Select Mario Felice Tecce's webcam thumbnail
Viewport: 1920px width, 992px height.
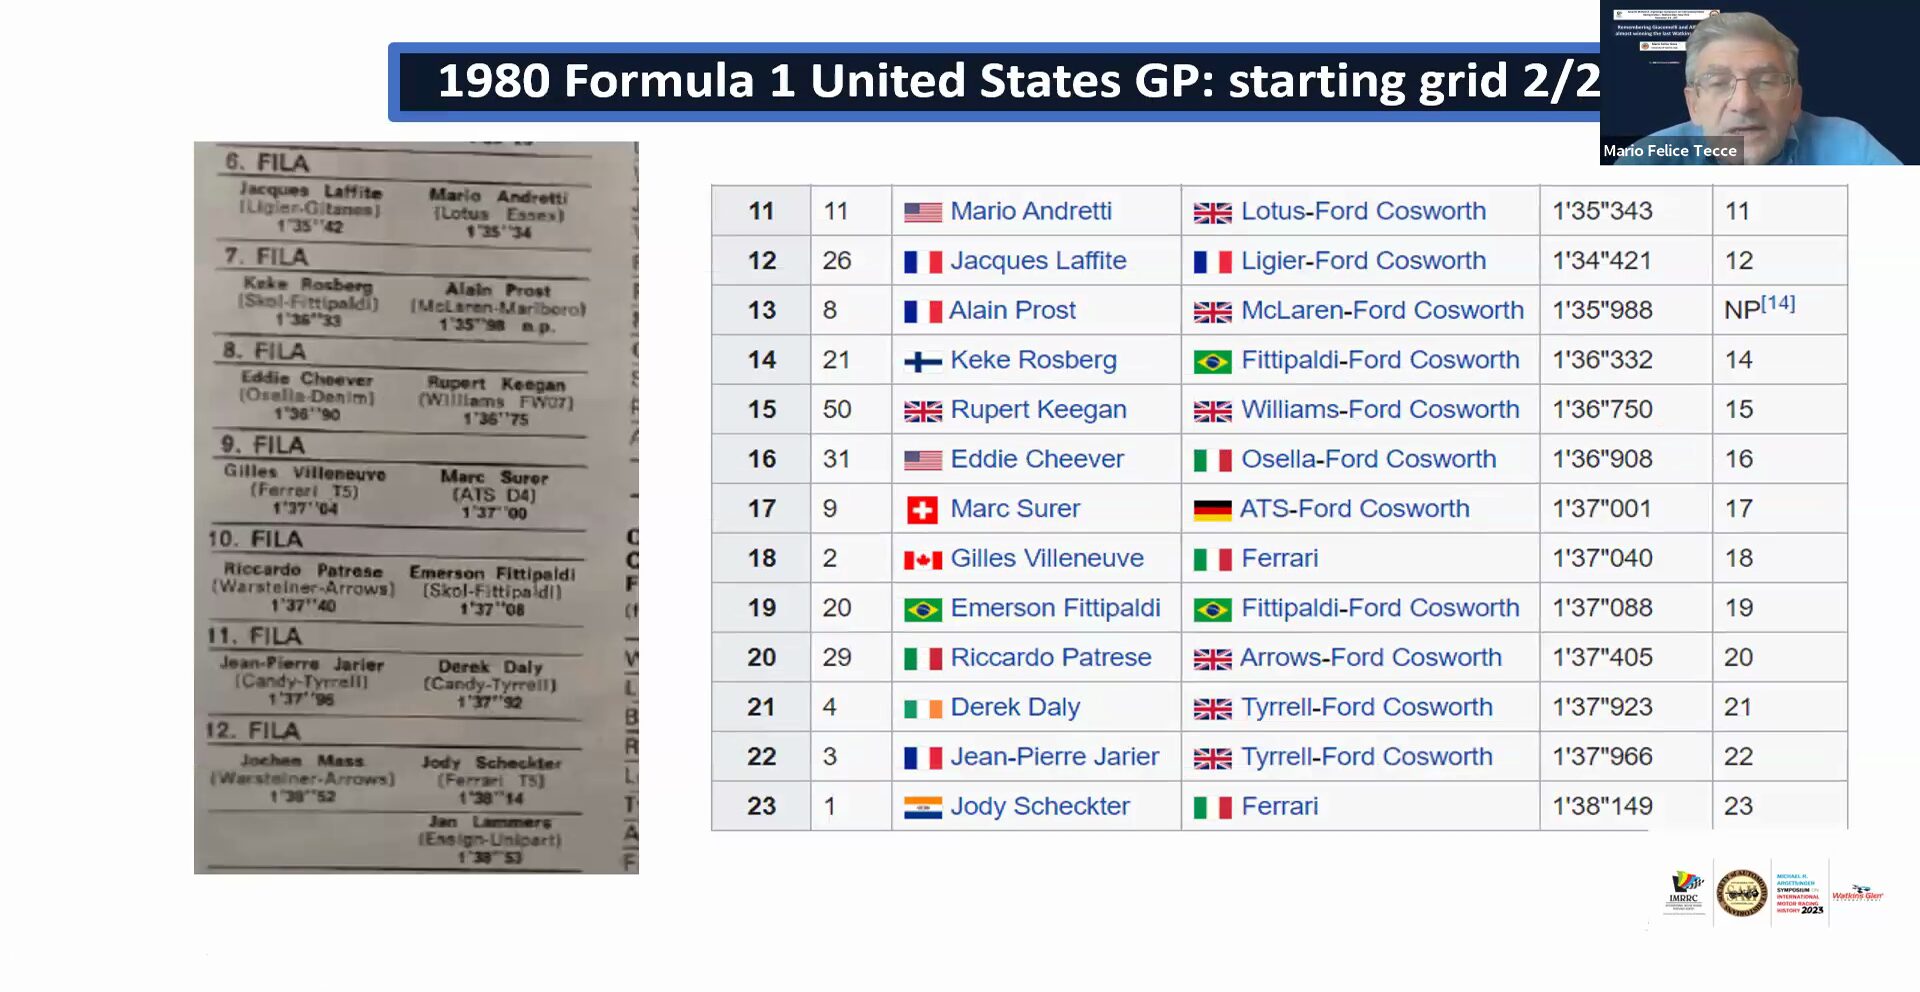1759,82
